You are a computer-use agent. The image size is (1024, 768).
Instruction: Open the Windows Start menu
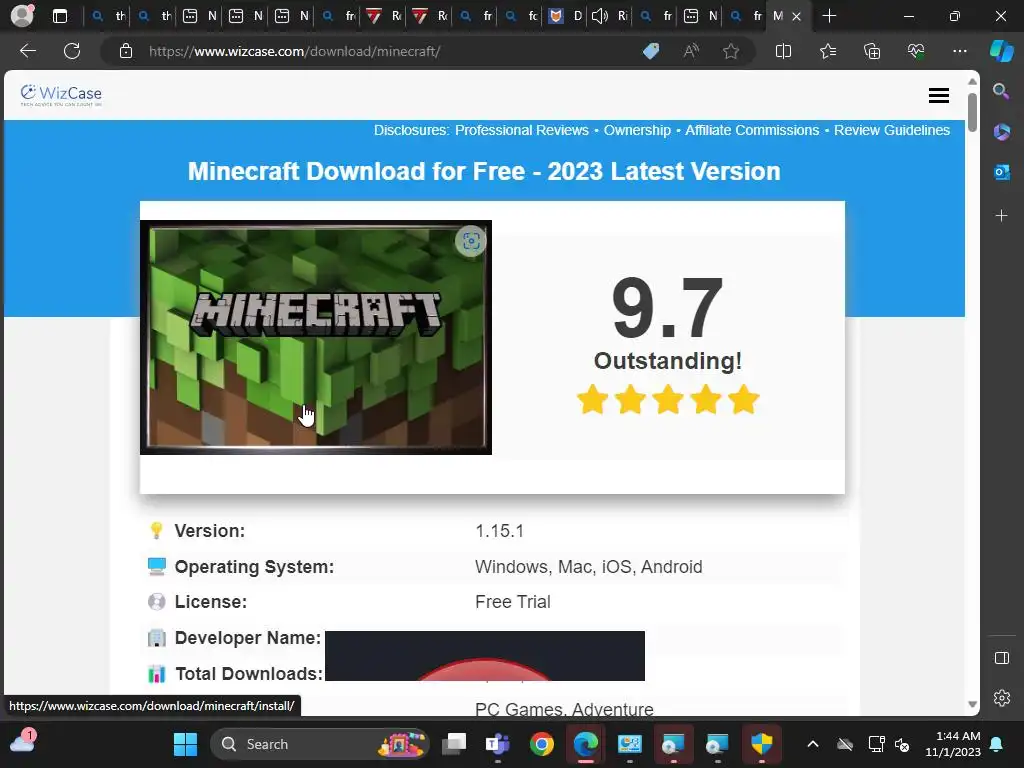[x=185, y=744]
